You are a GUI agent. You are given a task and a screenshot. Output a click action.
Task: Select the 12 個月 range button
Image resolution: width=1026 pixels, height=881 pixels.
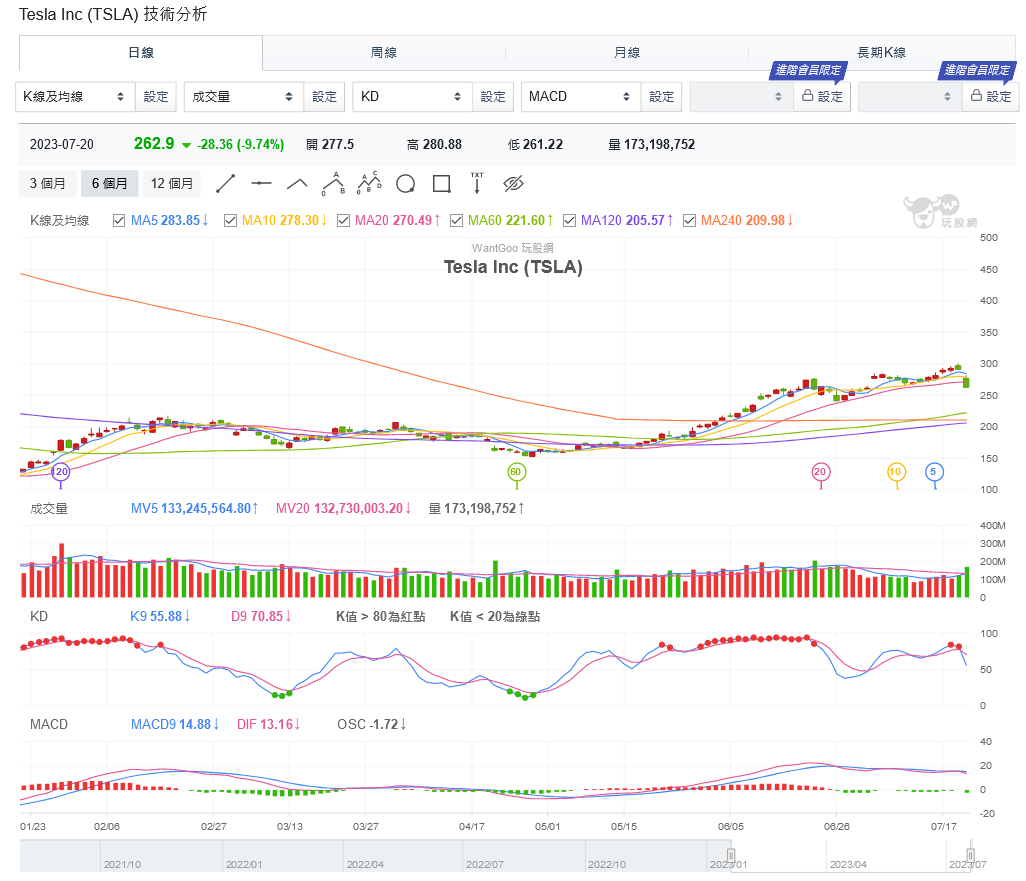[x=172, y=183]
